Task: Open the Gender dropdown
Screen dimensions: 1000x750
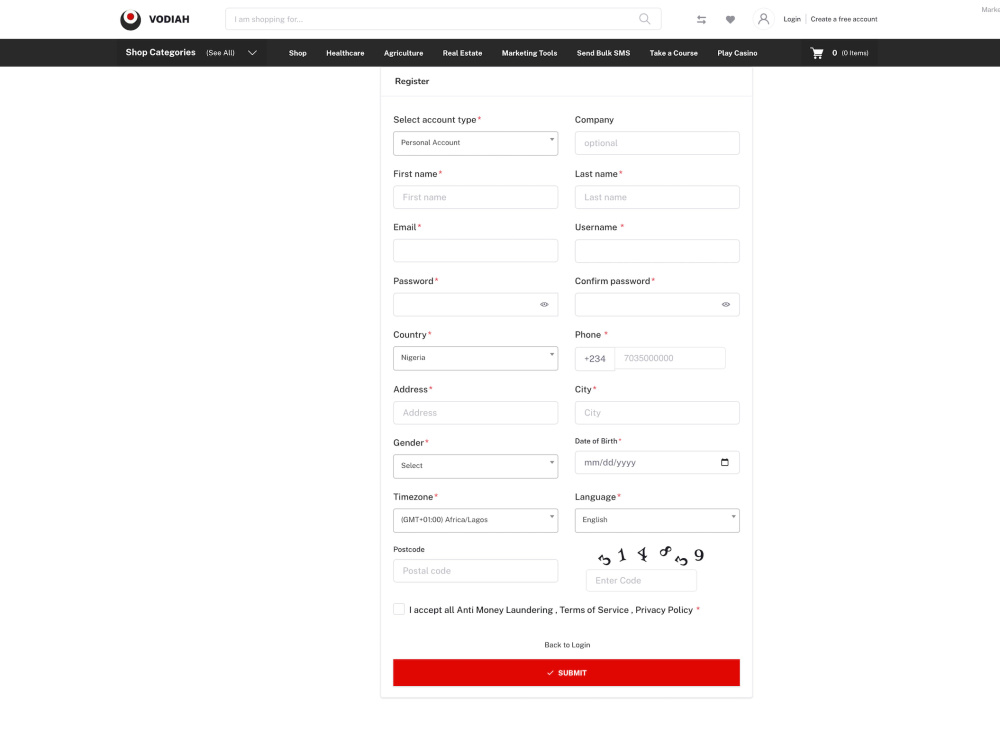Action: (x=475, y=466)
